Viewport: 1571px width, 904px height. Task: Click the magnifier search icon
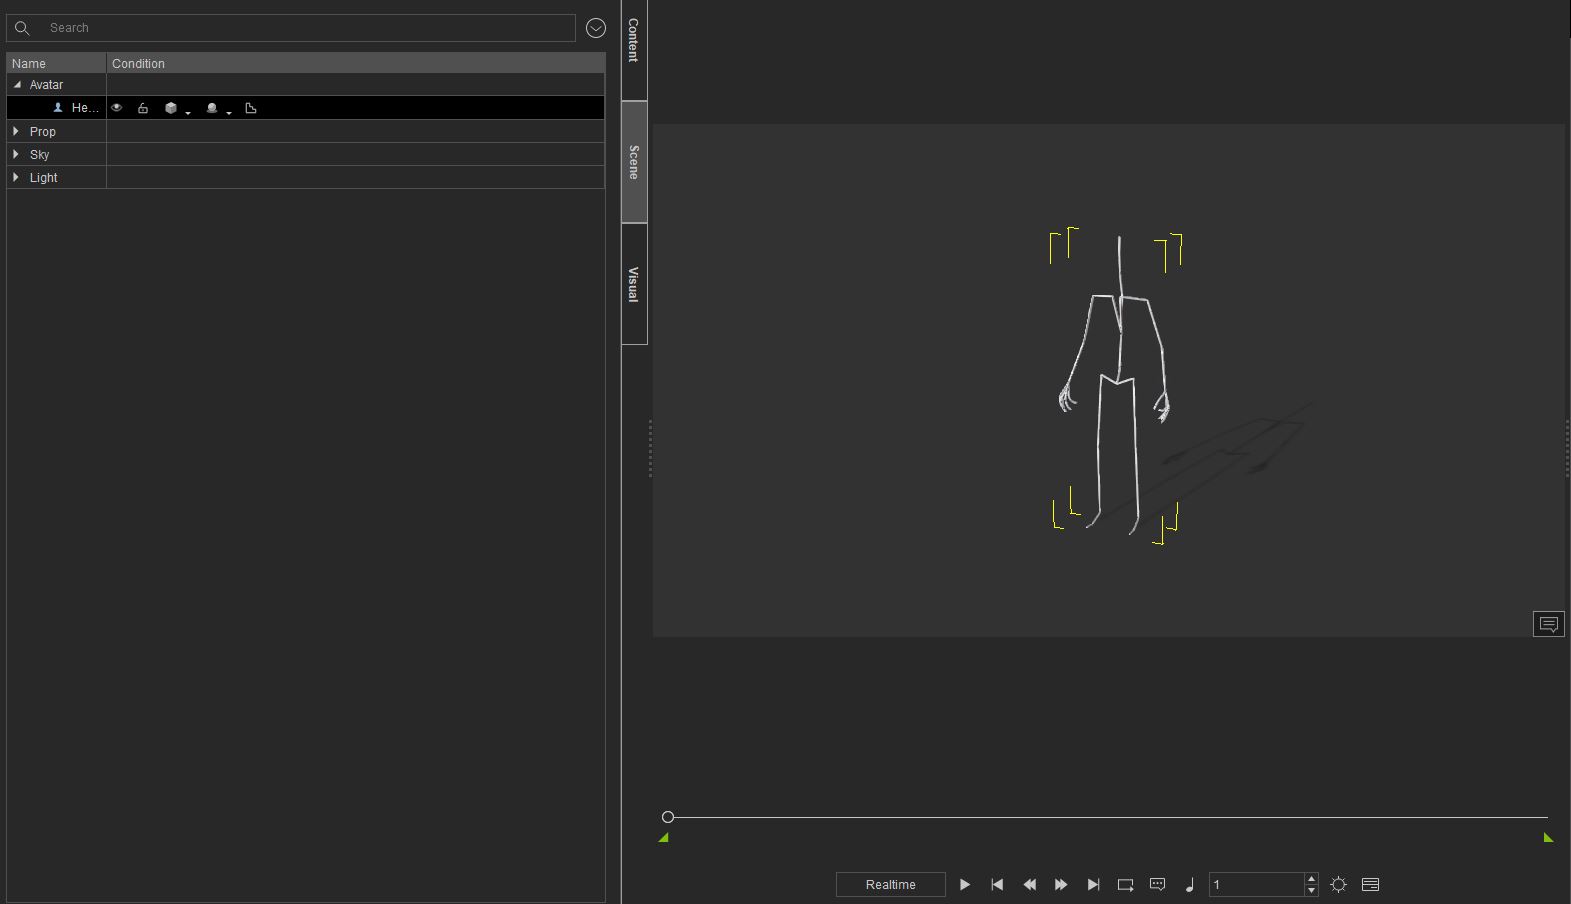point(22,28)
